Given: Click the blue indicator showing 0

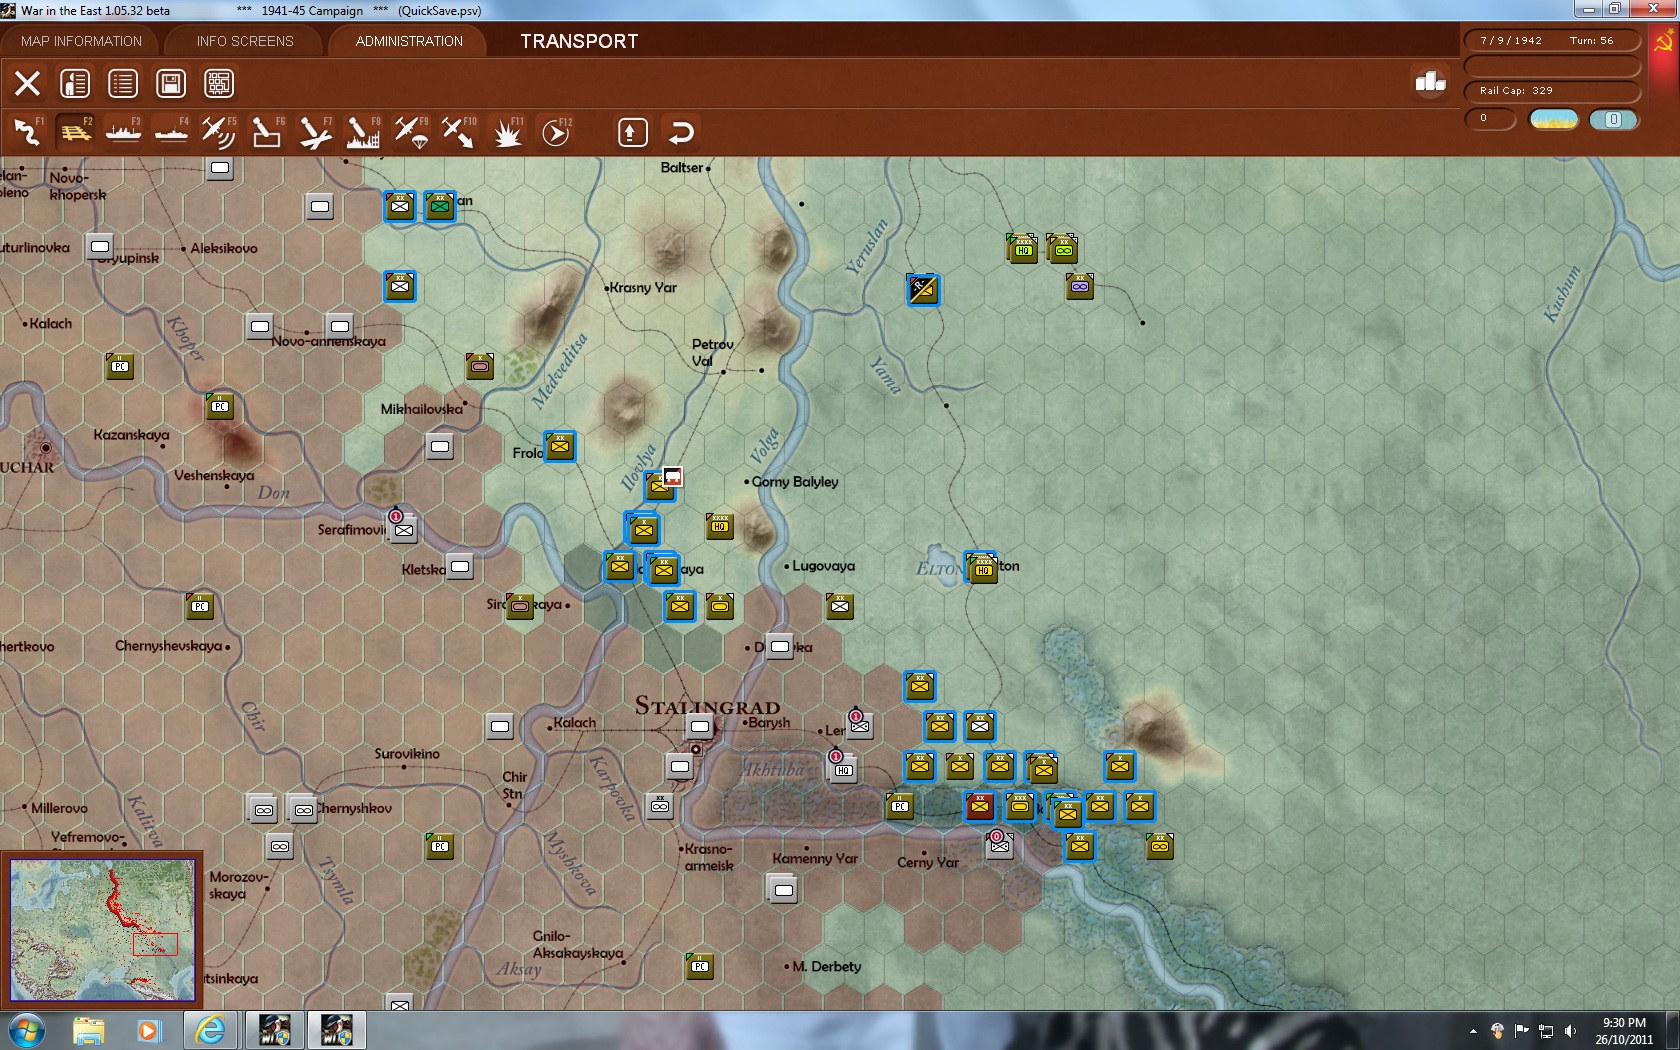Looking at the screenshot, I should tap(1613, 119).
